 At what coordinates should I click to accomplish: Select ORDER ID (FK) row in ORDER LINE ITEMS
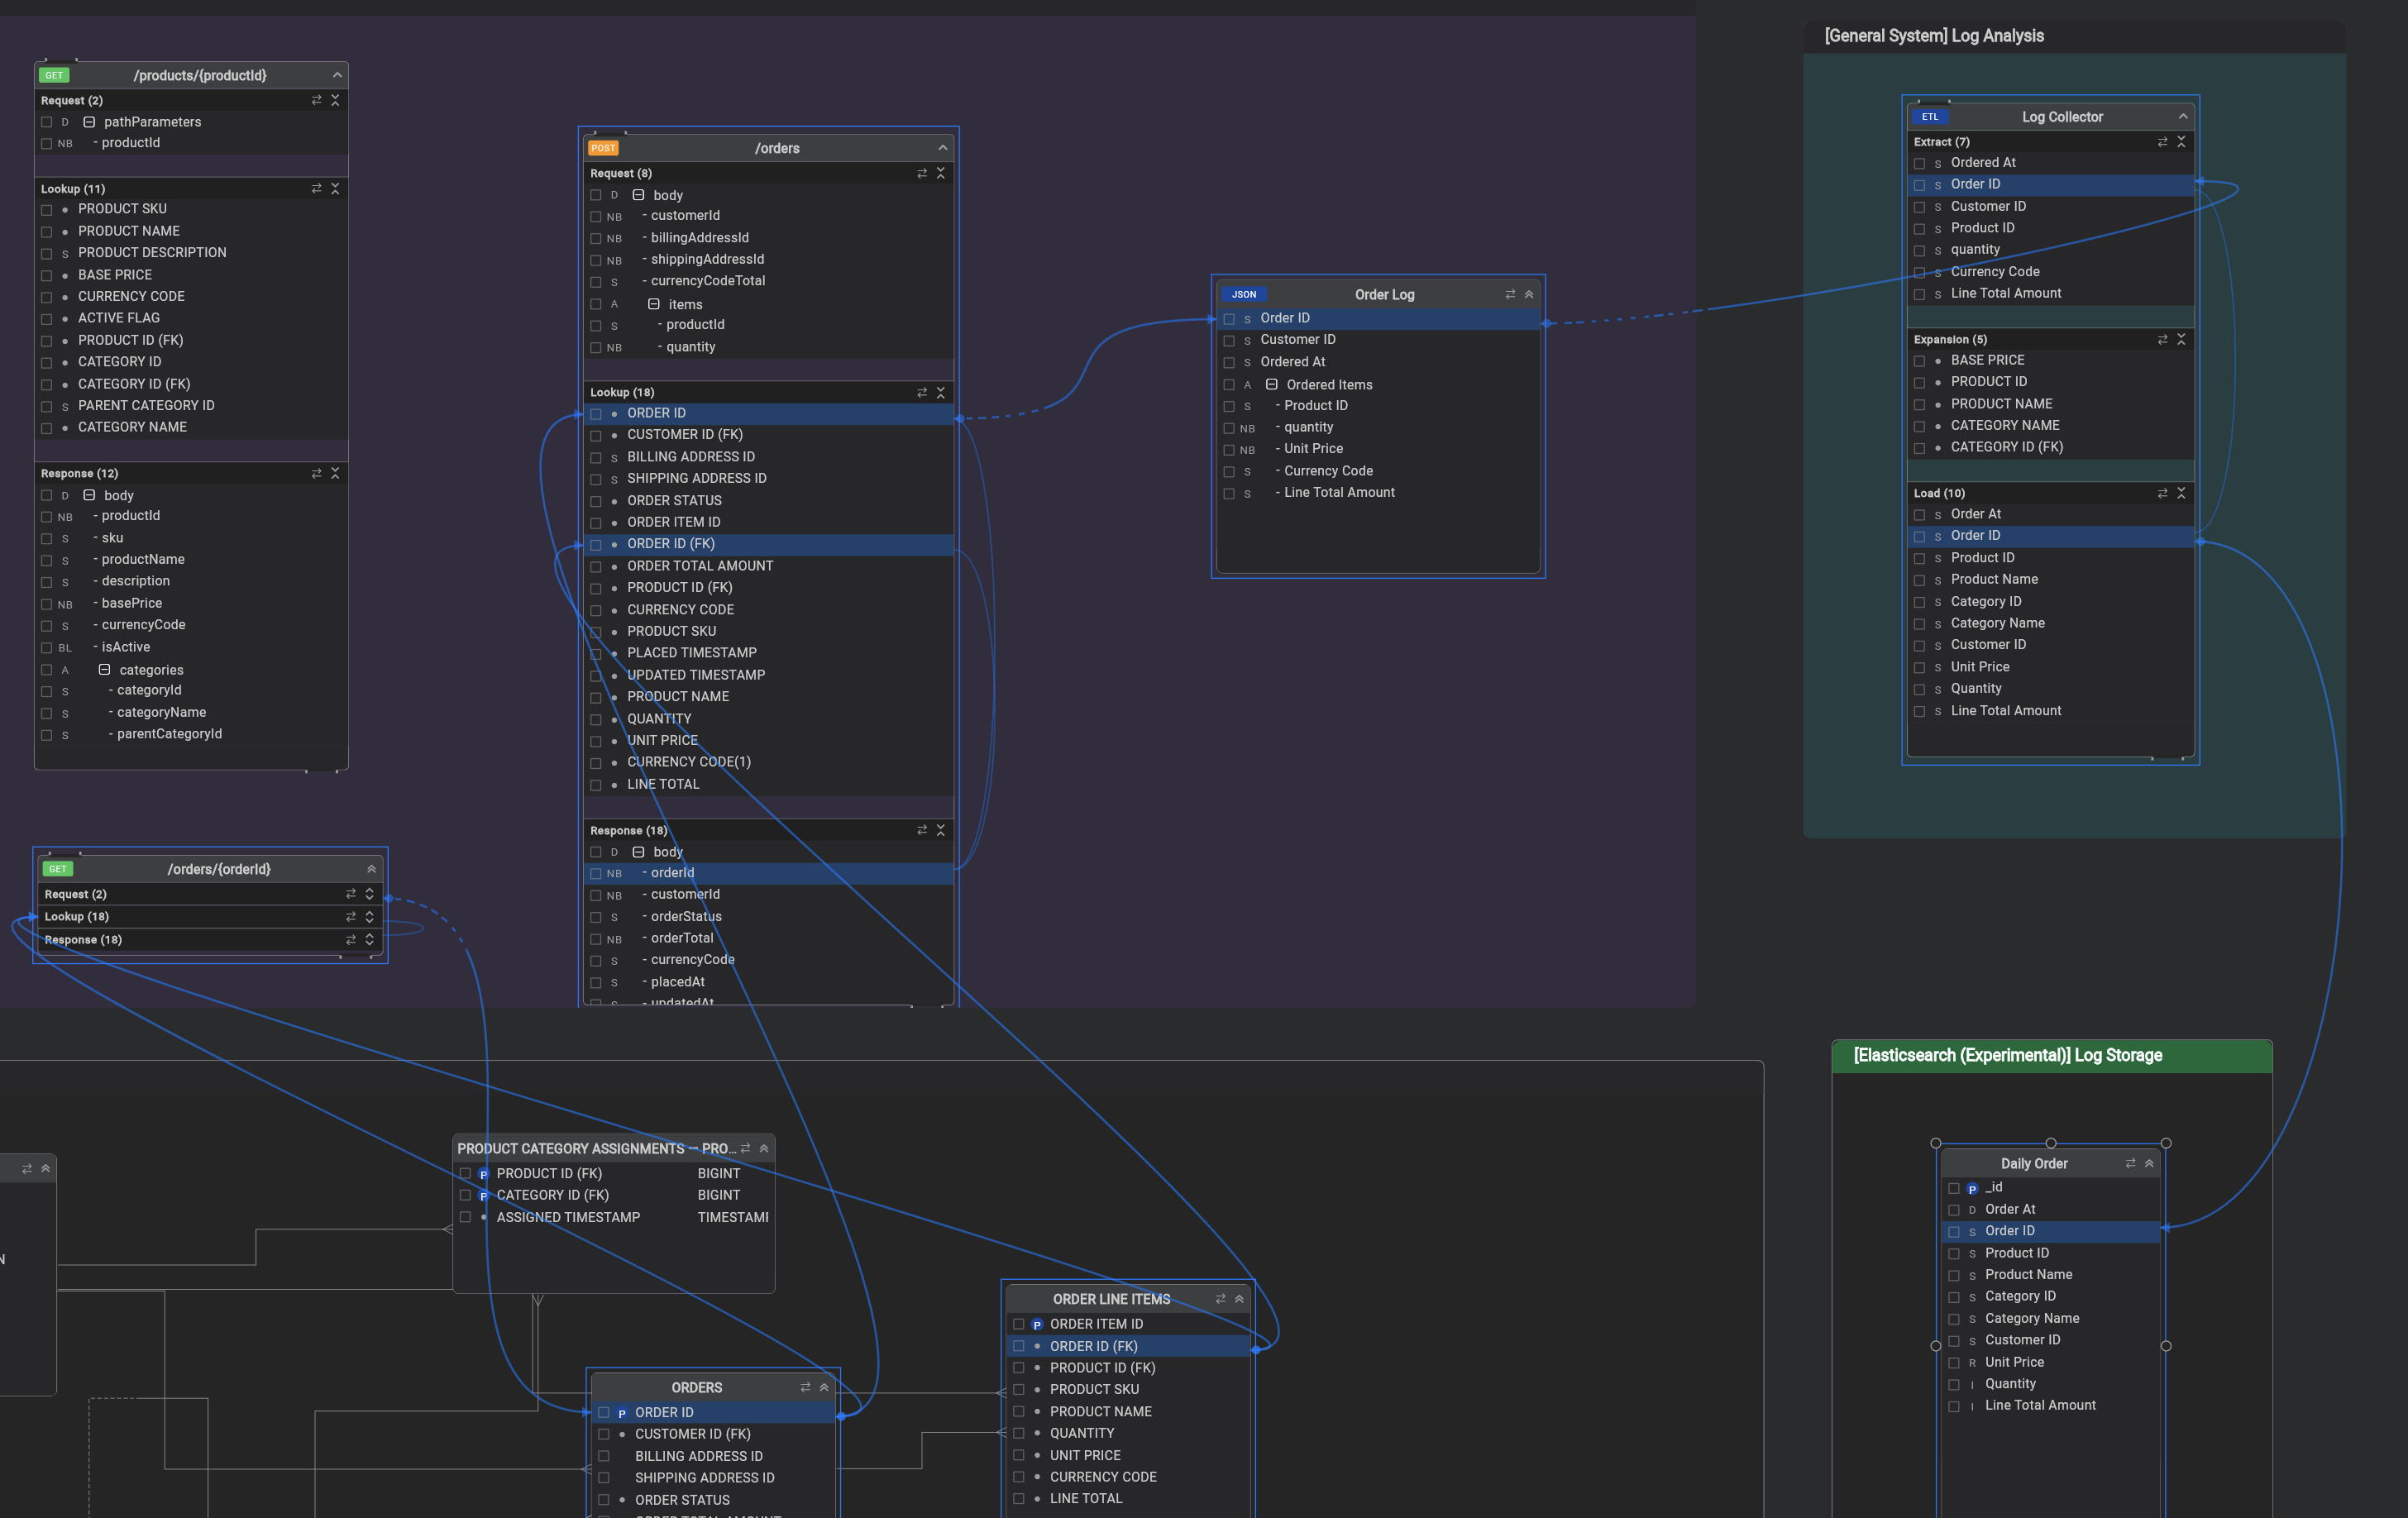point(1093,1346)
